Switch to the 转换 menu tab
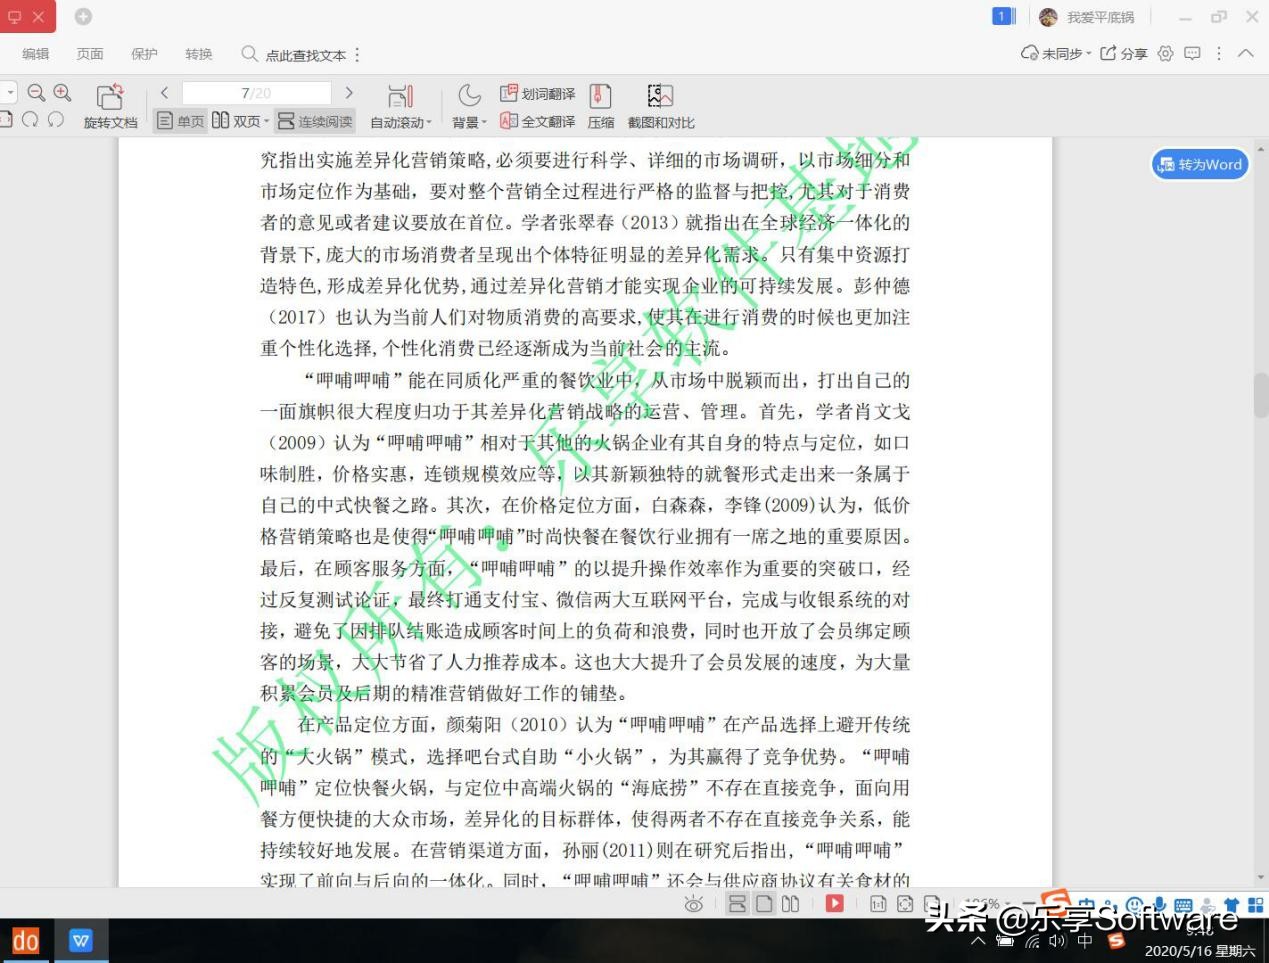Viewport: 1269px width, 963px height. point(198,54)
